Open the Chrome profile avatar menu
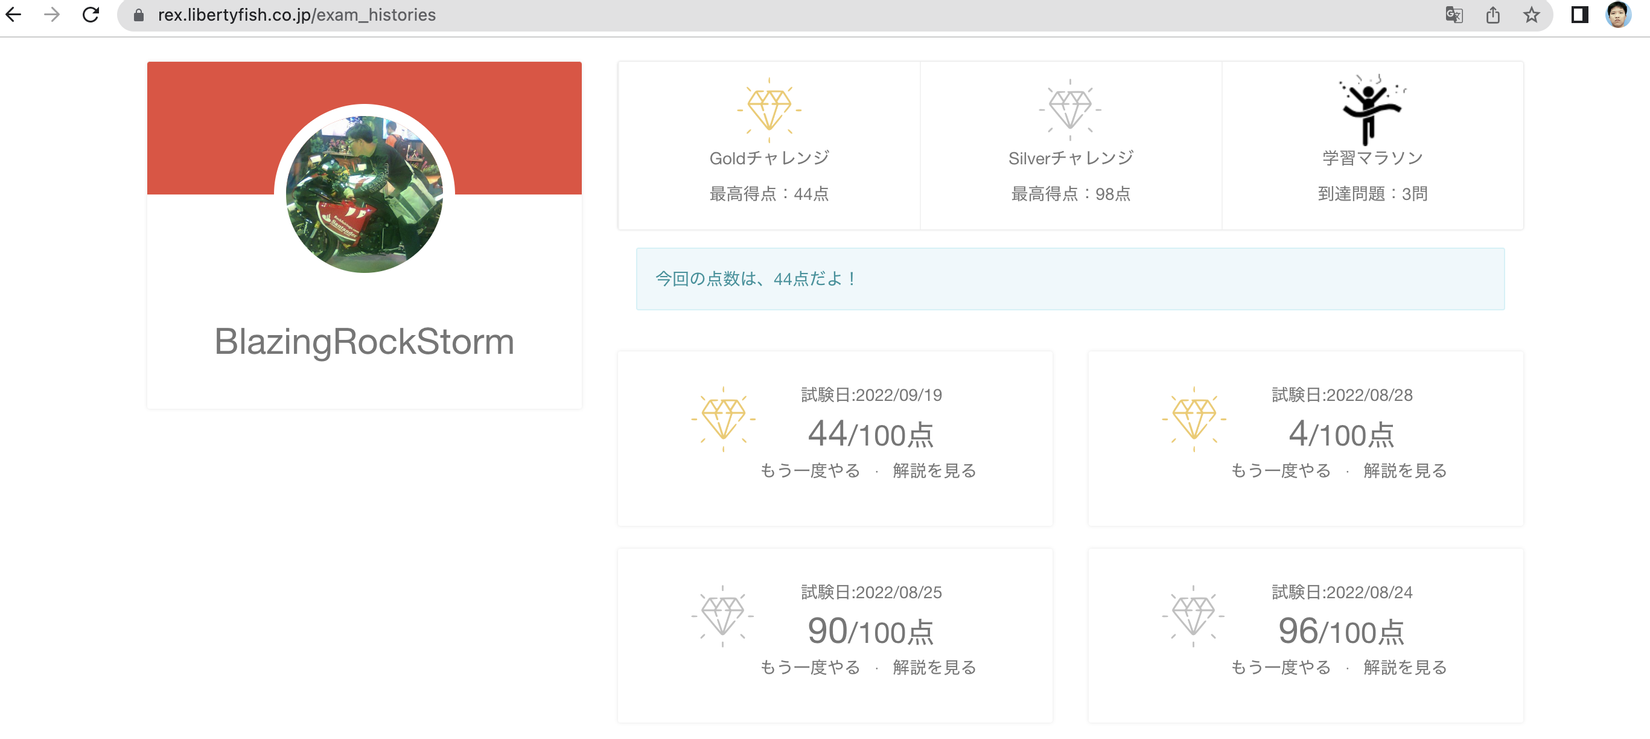The image size is (1650, 739). 1617,15
